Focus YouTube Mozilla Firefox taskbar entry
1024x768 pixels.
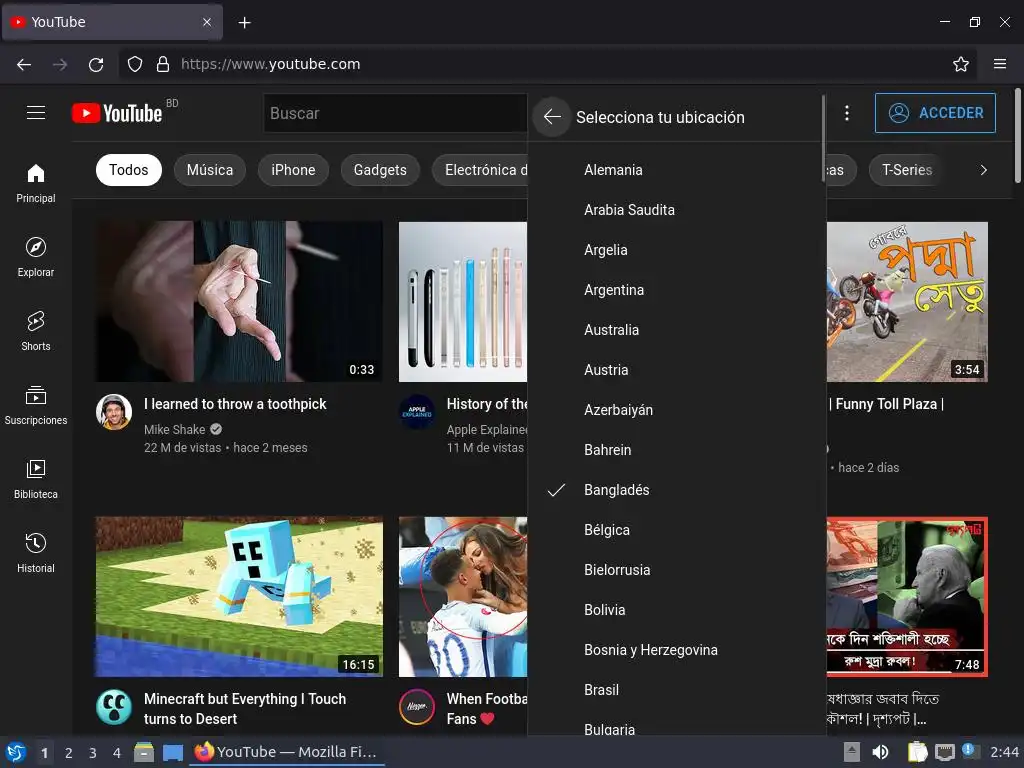[x=287, y=752]
